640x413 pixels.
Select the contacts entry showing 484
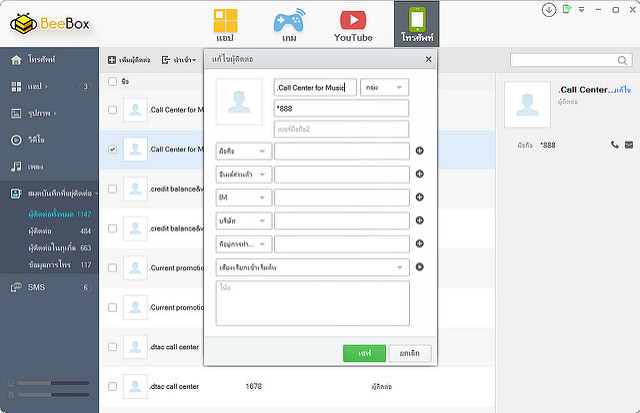coord(60,231)
